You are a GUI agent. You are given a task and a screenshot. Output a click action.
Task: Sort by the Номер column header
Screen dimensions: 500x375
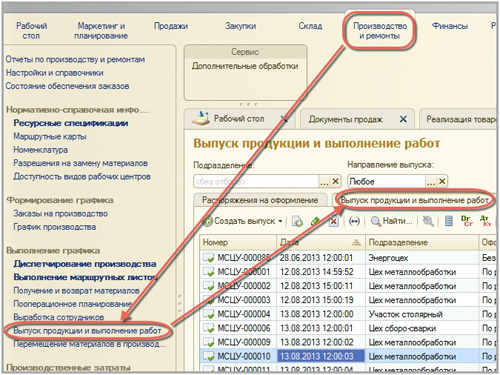pos(238,242)
